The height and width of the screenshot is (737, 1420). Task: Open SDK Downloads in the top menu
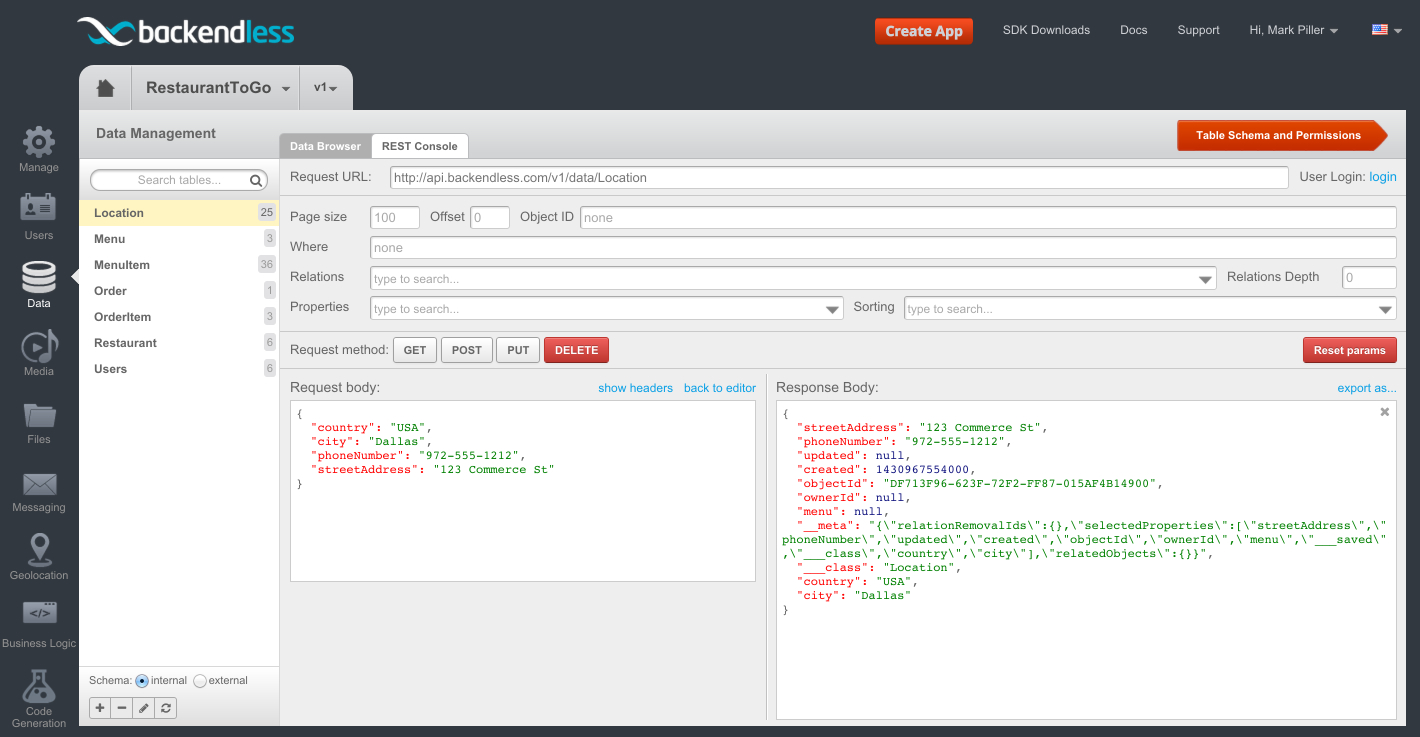point(1046,30)
